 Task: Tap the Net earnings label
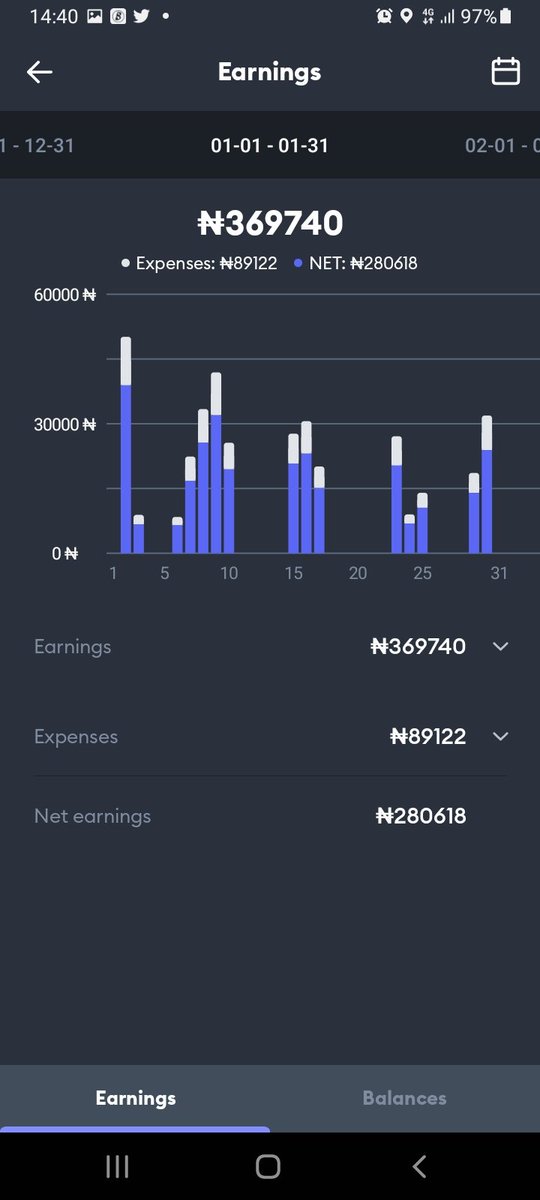[92, 816]
